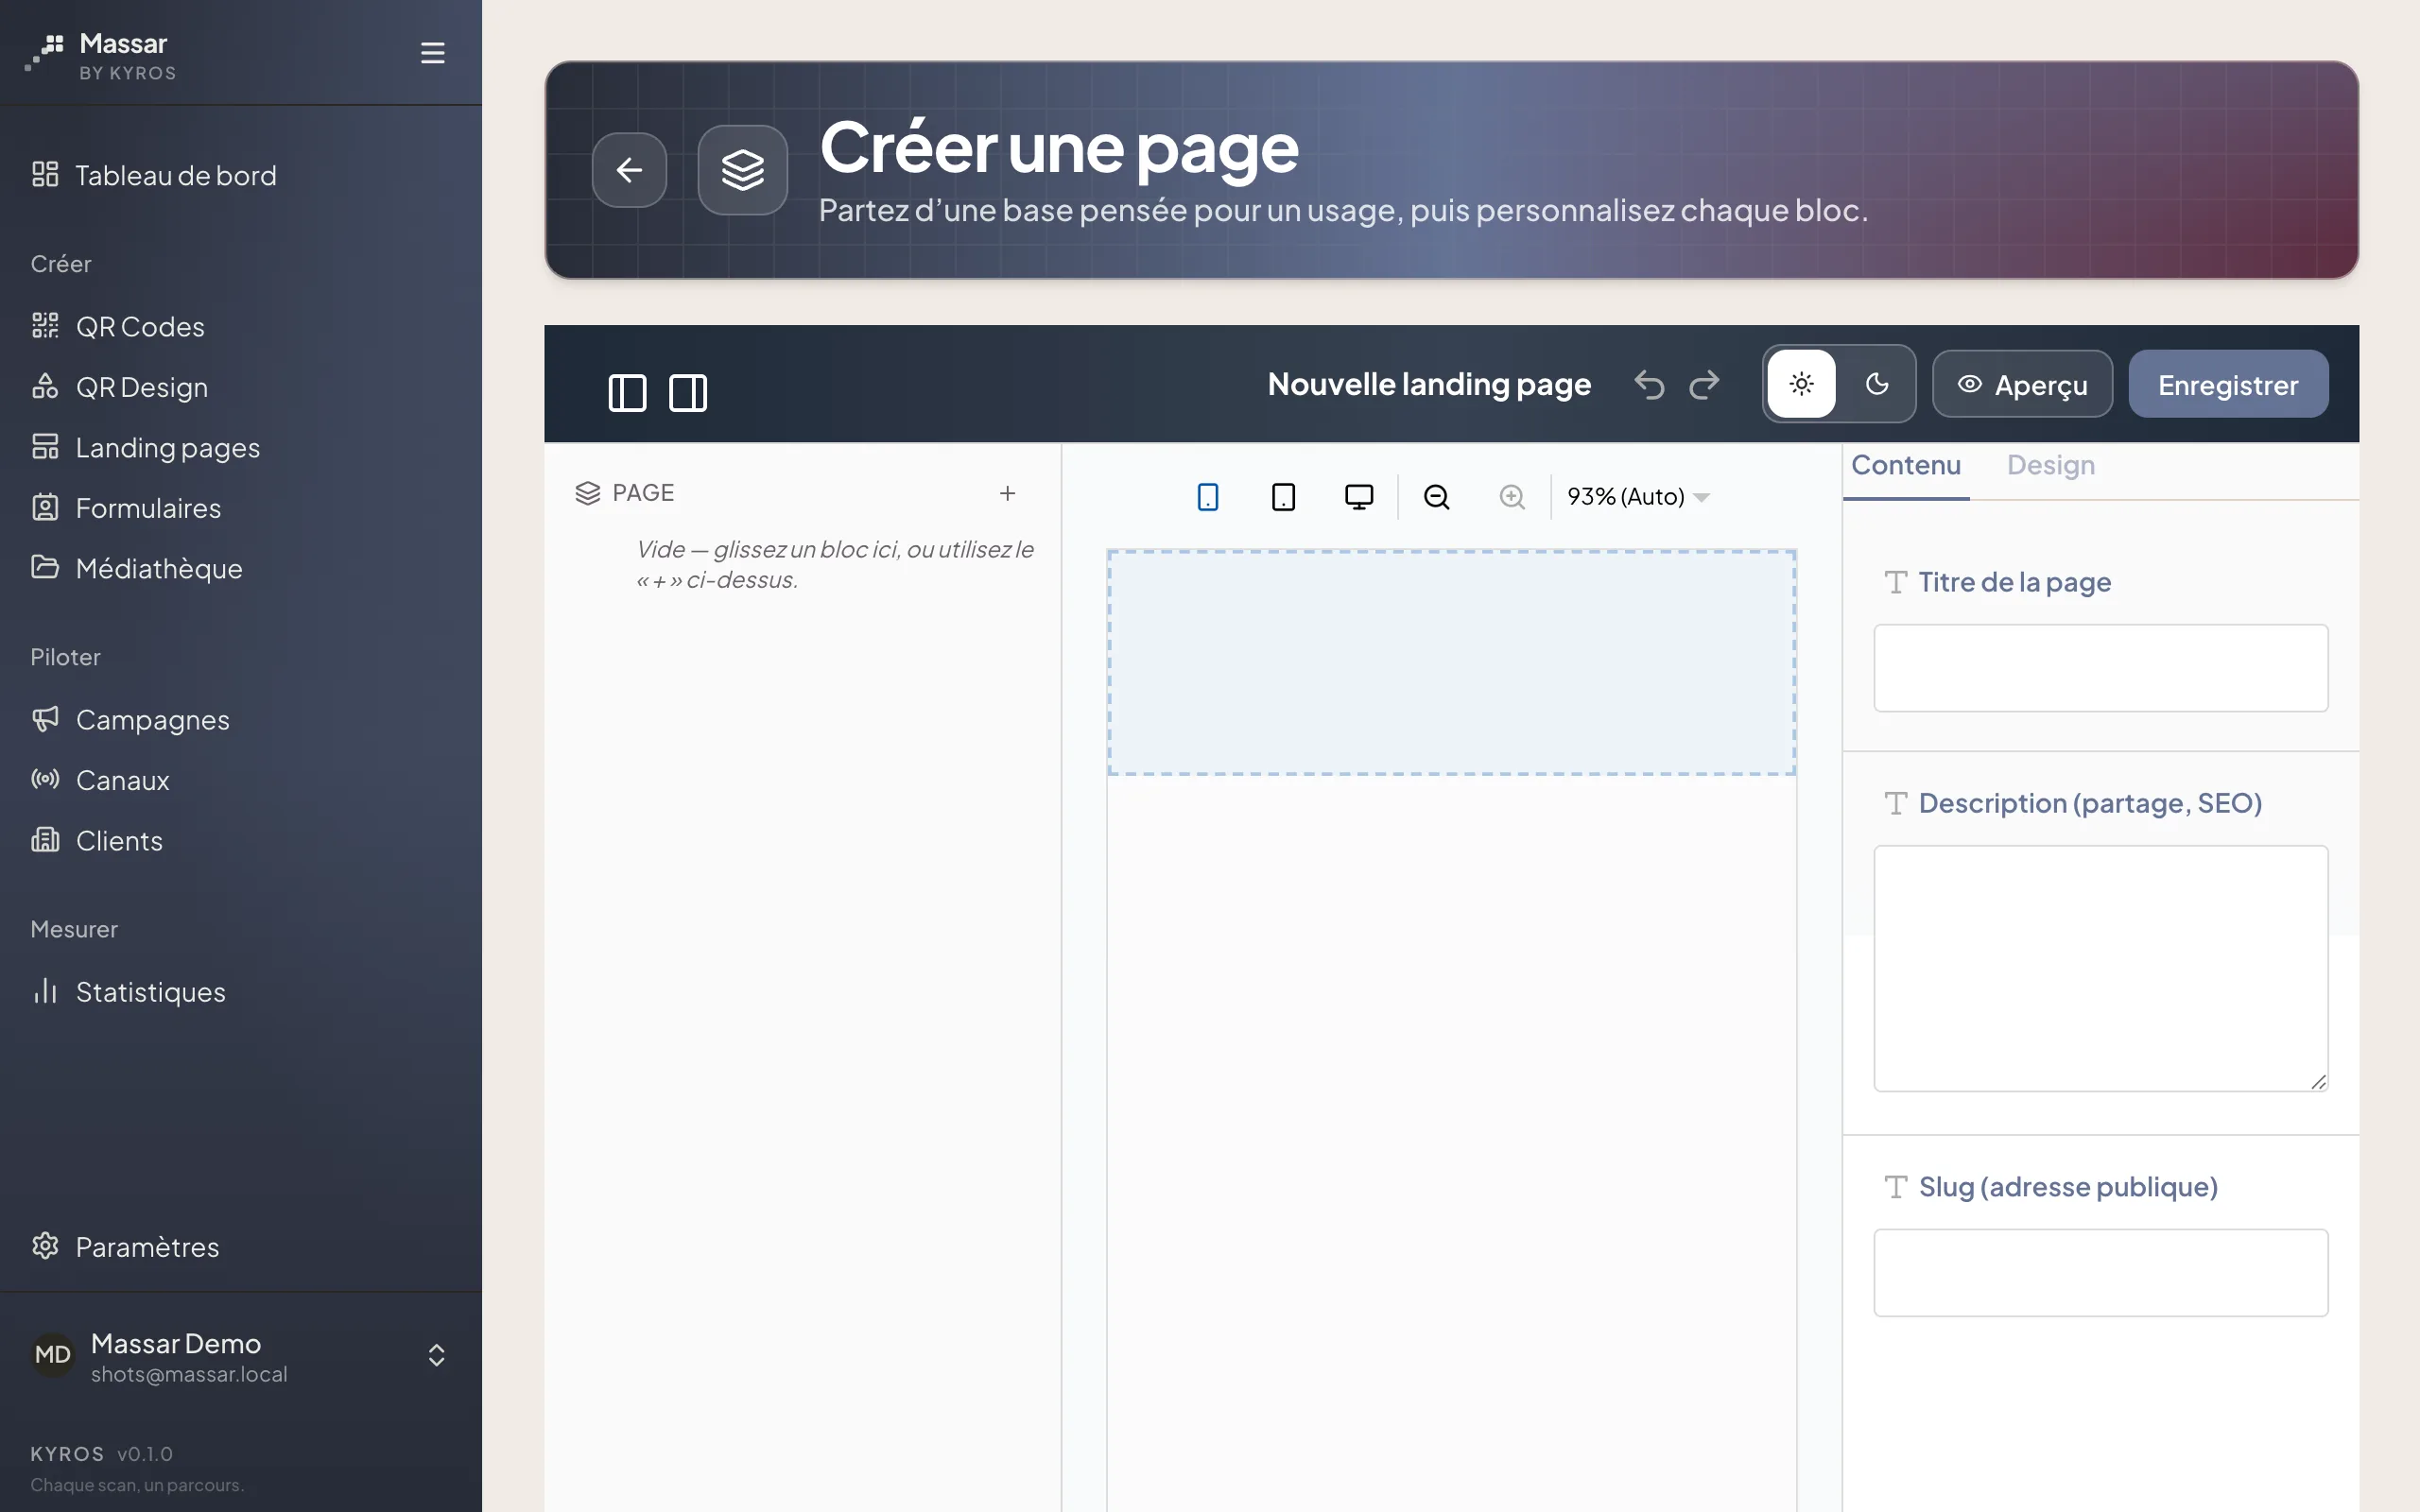
Task: Click the Enregistrer button
Action: (x=2228, y=384)
